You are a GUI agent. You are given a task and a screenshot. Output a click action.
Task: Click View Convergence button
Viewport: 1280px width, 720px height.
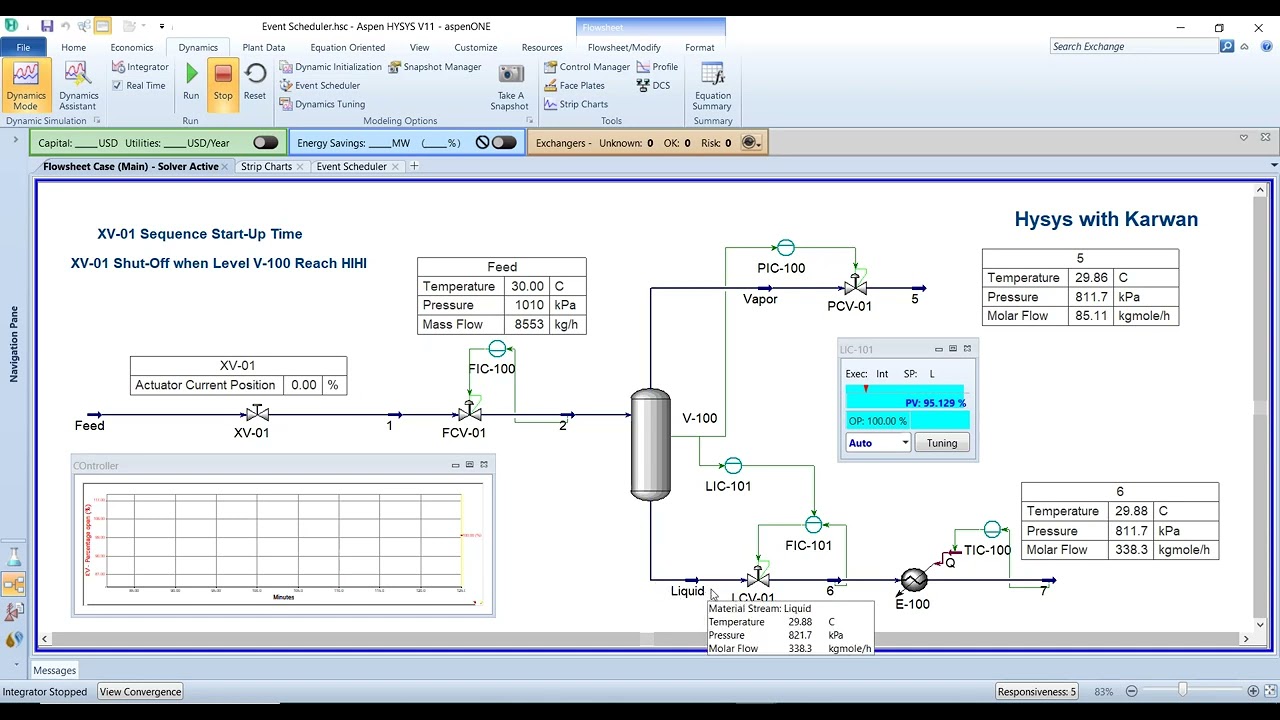click(140, 691)
